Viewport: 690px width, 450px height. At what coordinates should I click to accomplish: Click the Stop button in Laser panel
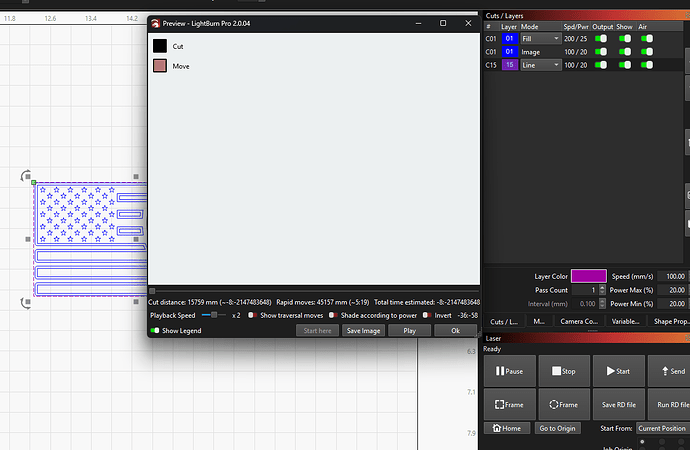tap(564, 371)
